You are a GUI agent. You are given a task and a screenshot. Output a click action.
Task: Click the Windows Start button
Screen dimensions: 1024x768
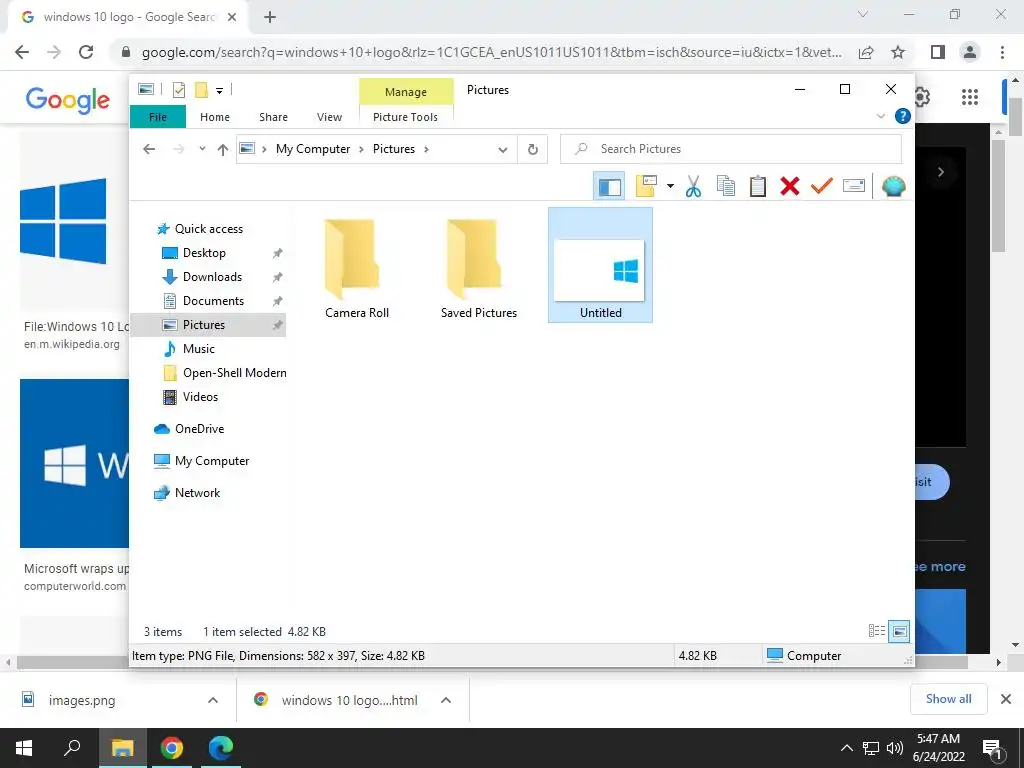pyautogui.click(x=24, y=748)
